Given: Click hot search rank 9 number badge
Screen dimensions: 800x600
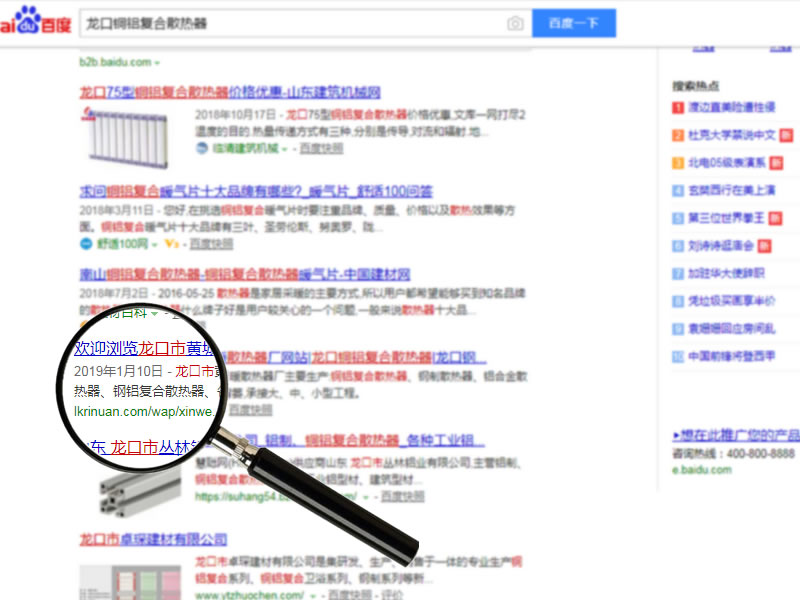Looking at the screenshot, I should pyautogui.click(x=678, y=329).
